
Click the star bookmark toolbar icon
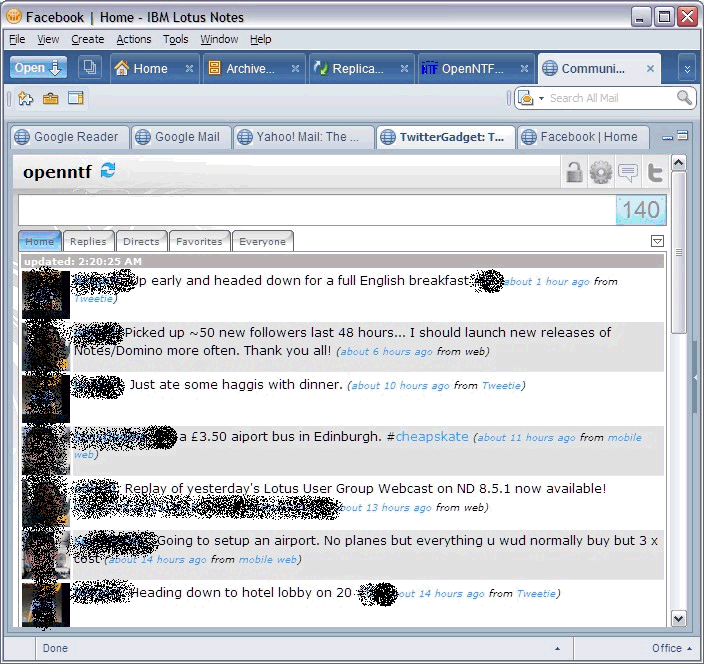pos(26,98)
